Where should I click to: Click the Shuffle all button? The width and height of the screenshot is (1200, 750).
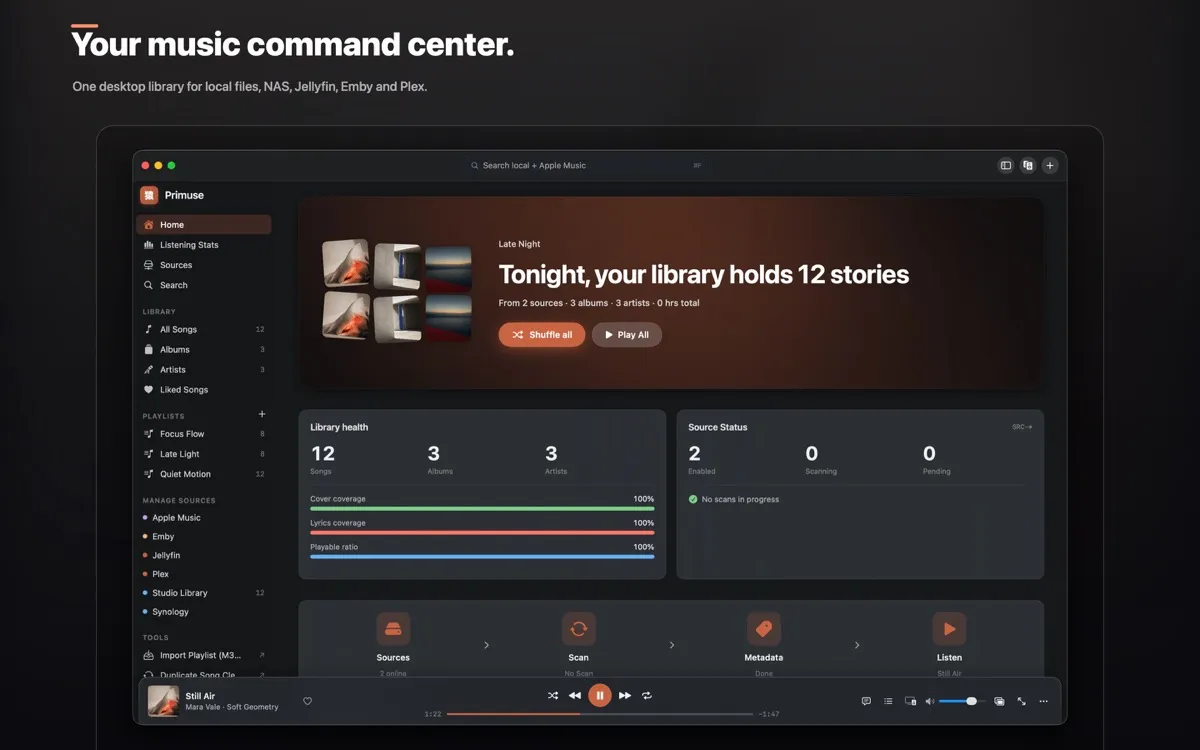(542, 335)
